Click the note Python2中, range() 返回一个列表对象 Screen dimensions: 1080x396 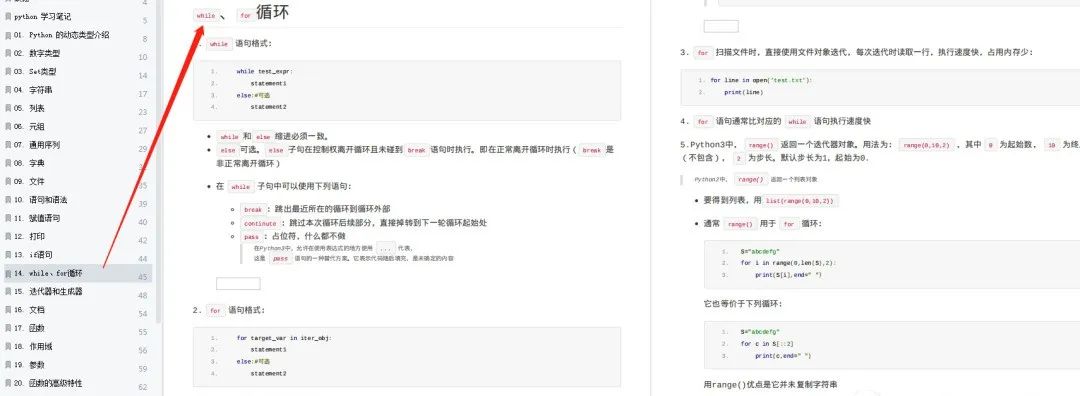(x=756, y=179)
